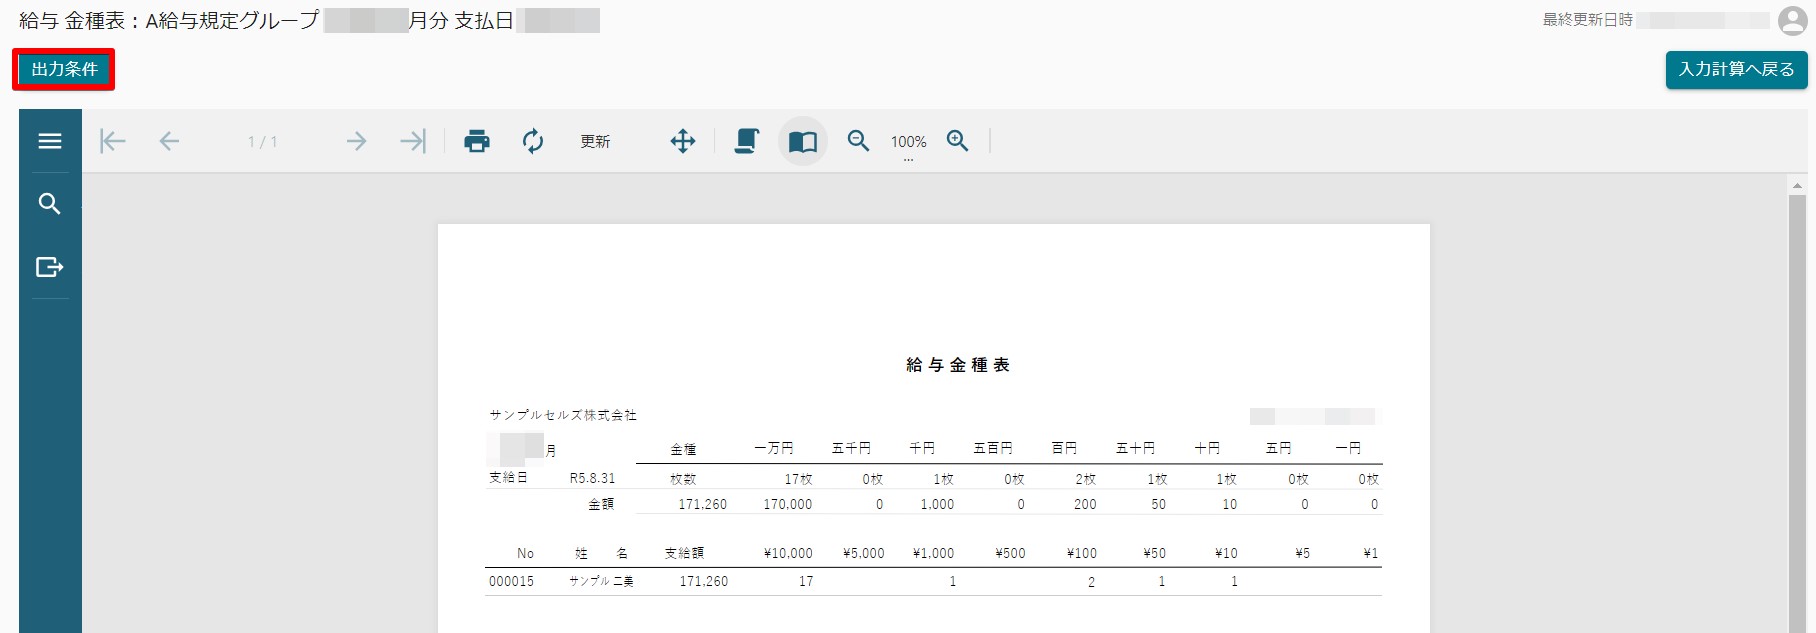Refresh the report with circular arrows

pyautogui.click(x=533, y=141)
